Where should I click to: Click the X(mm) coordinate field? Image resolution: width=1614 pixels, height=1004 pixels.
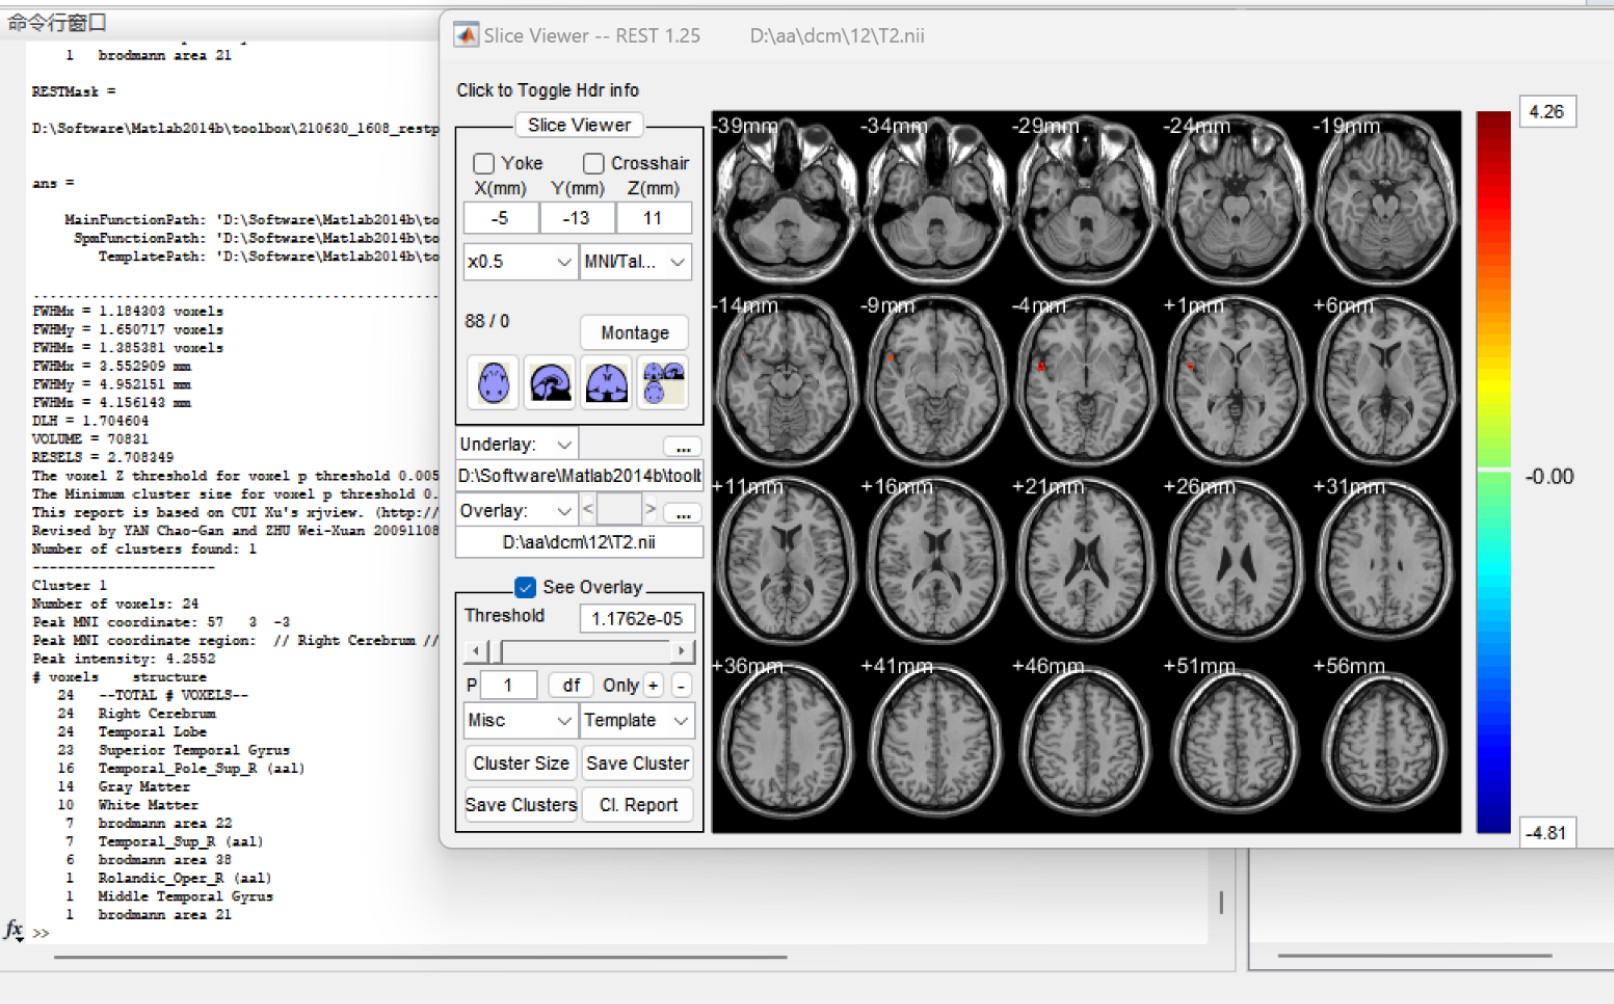(501, 218)
